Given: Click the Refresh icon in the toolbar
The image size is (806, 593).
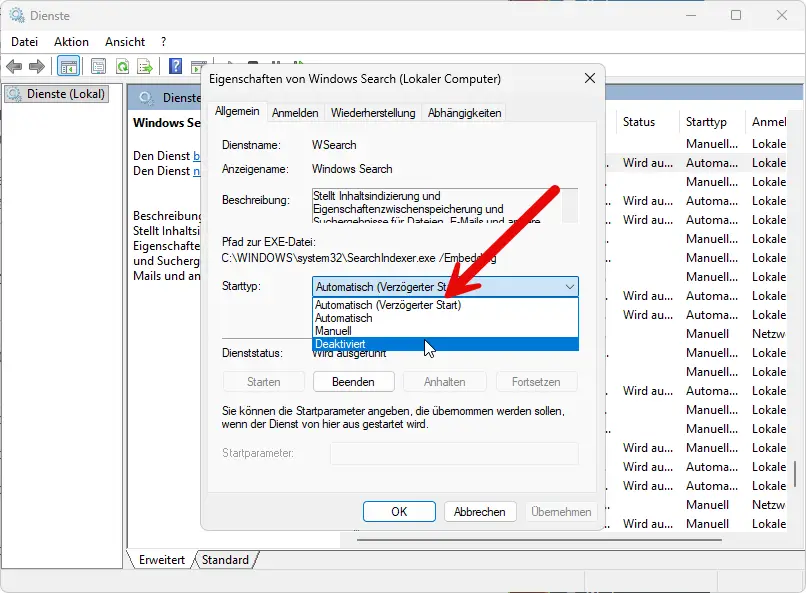Looking at the screenshot, I should pyautogui.click(x=121, y=65).
